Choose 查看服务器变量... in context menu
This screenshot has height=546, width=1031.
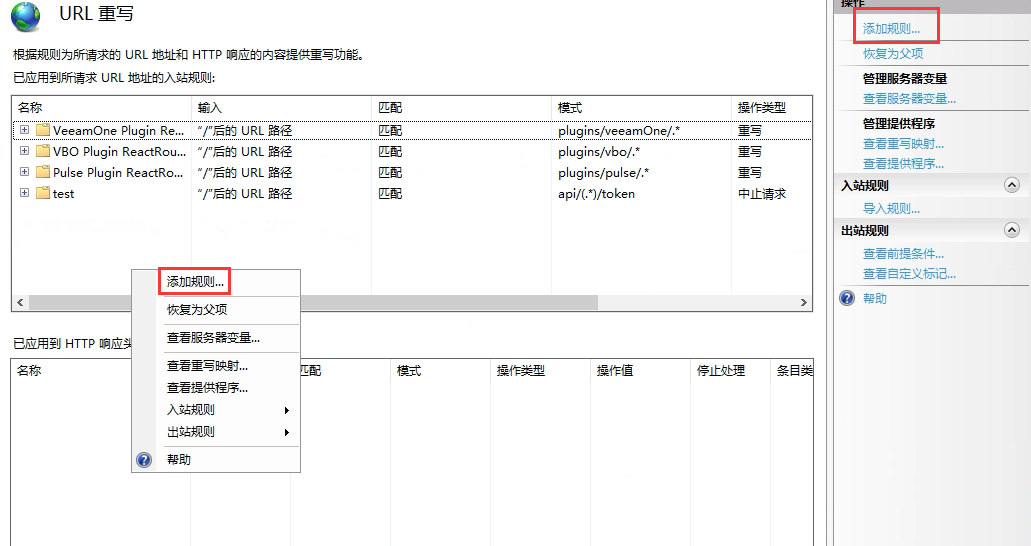(x=213, y=338)
